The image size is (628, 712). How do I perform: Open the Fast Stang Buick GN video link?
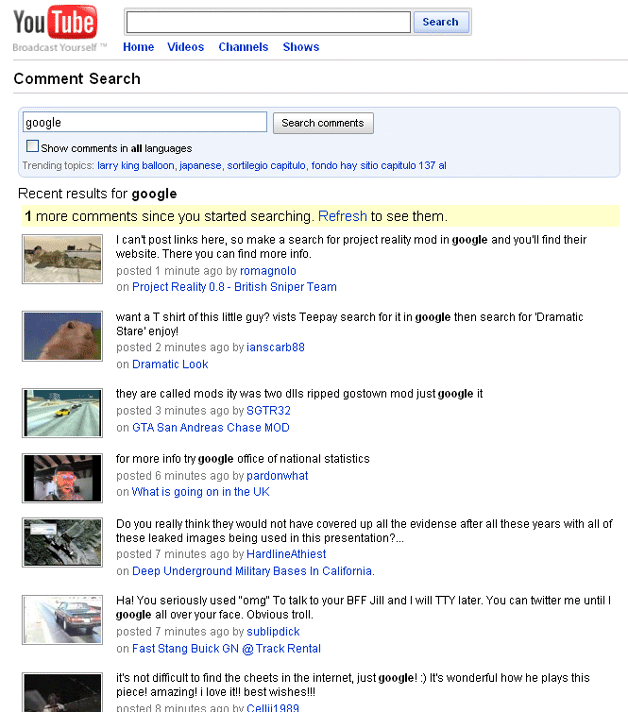click(x=226, y=648)
